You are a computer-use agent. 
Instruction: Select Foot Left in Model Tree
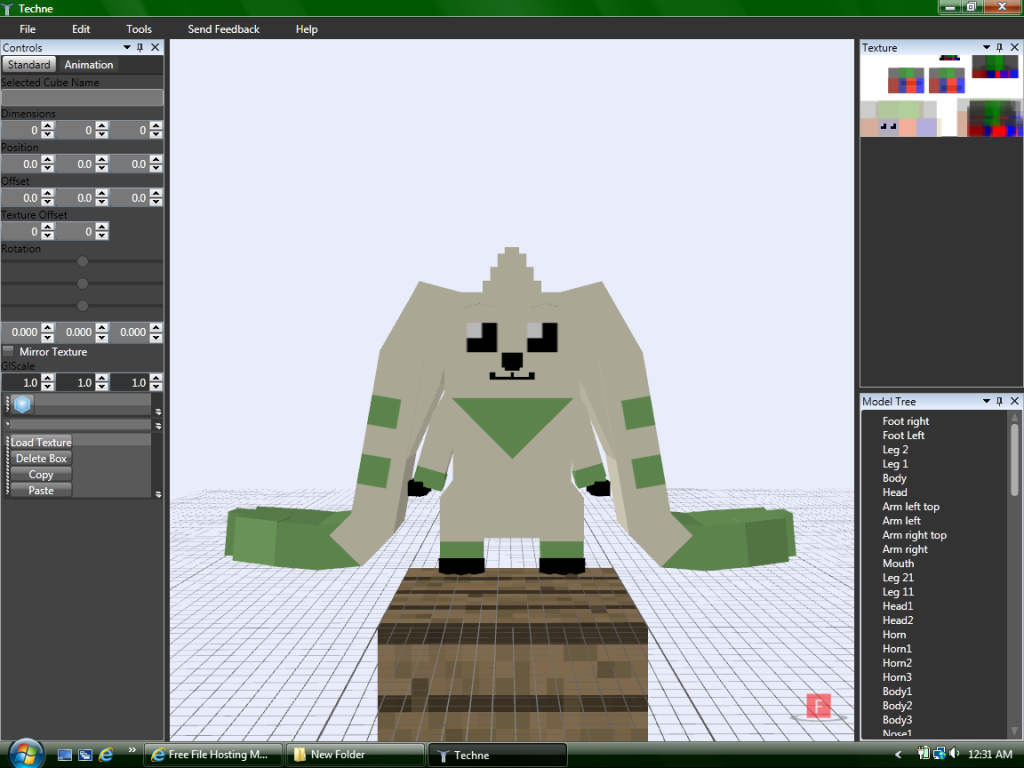point(903,436)
